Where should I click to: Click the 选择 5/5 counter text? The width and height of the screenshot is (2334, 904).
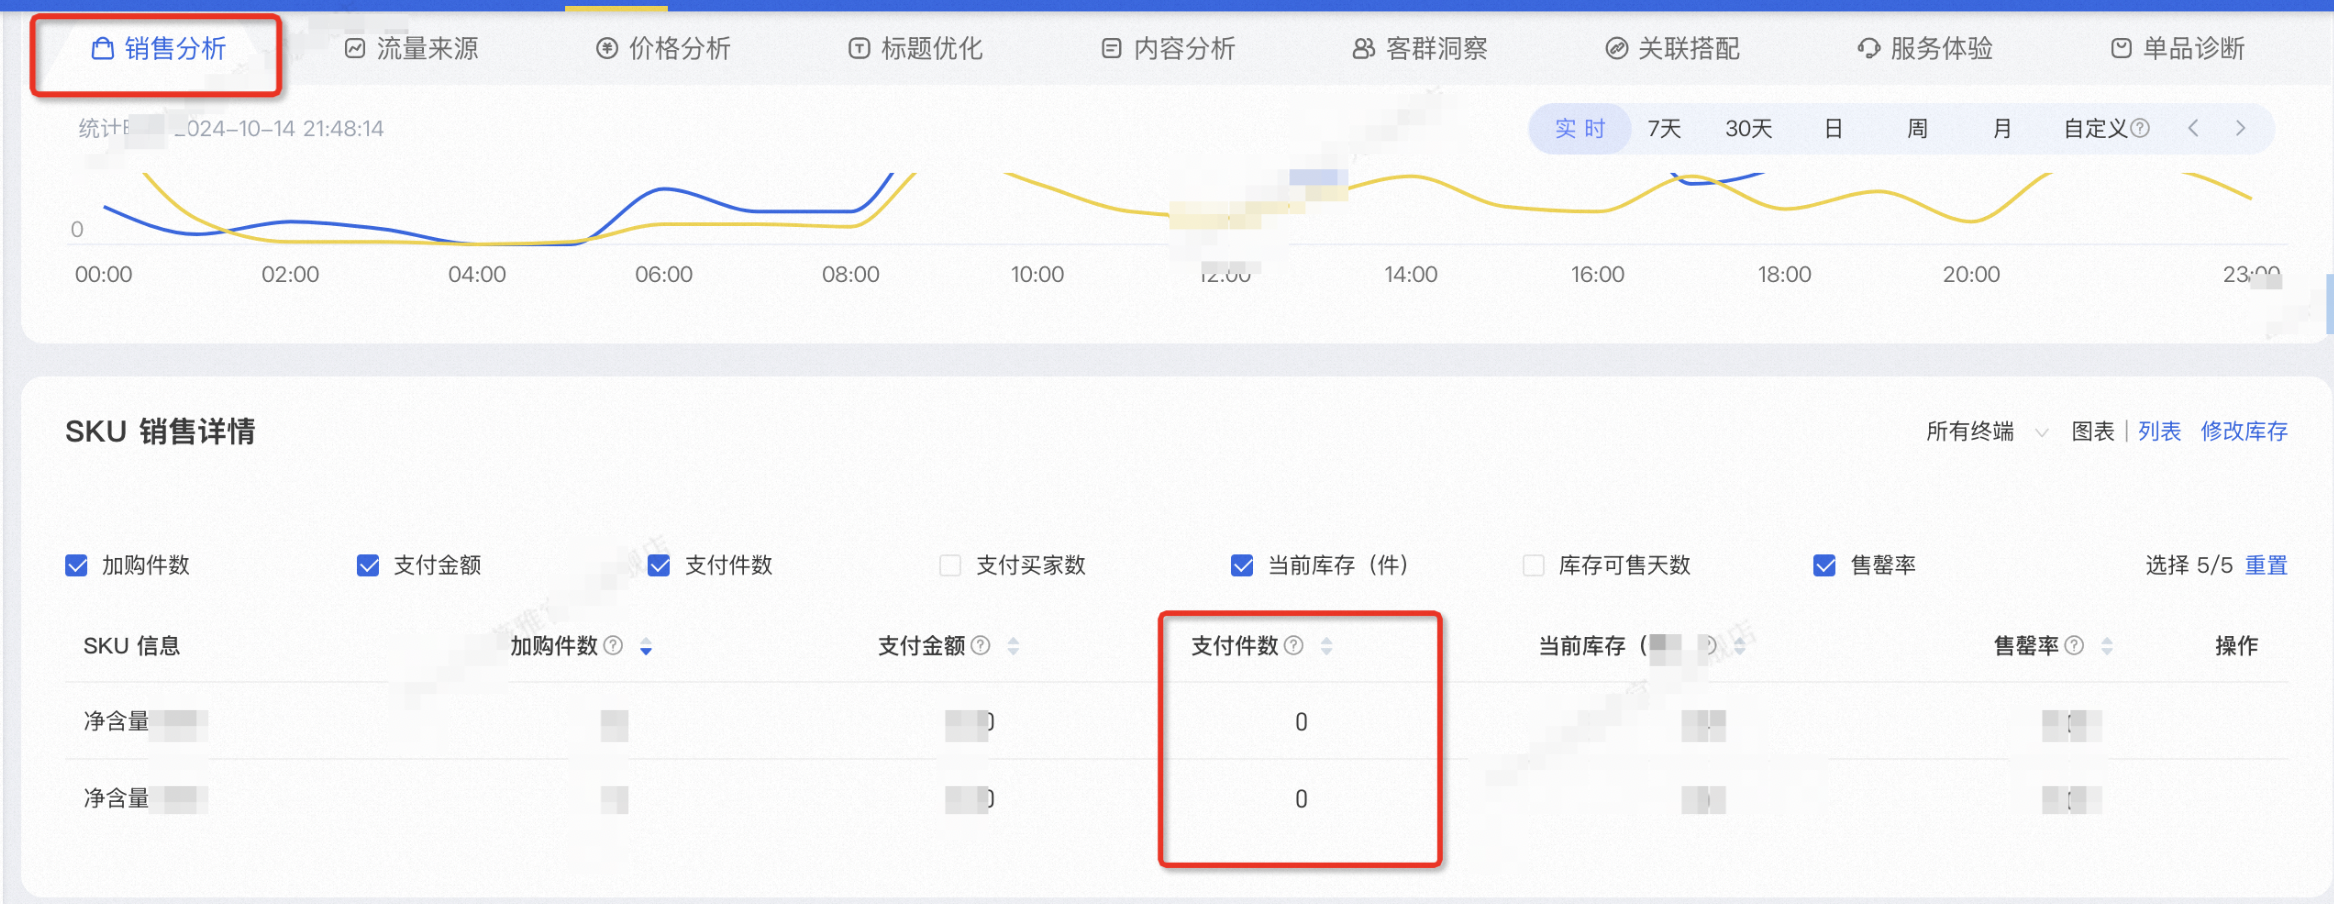2189,566
